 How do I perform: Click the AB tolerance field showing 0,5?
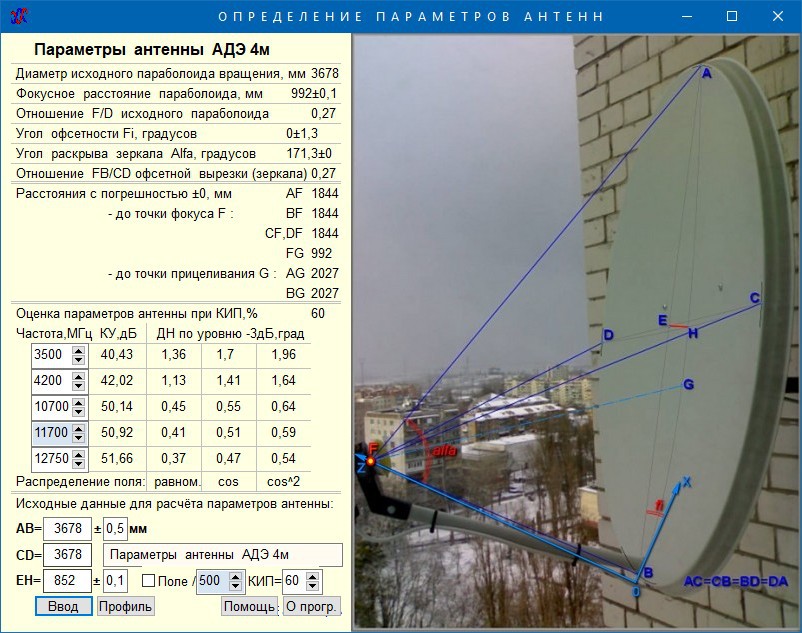[115, 529]
